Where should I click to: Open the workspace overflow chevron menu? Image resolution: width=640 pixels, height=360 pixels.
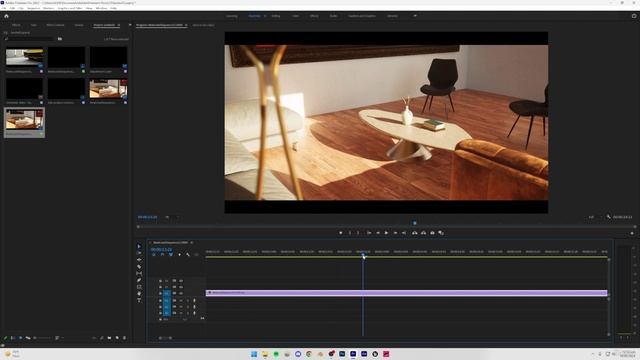point(415,16)
